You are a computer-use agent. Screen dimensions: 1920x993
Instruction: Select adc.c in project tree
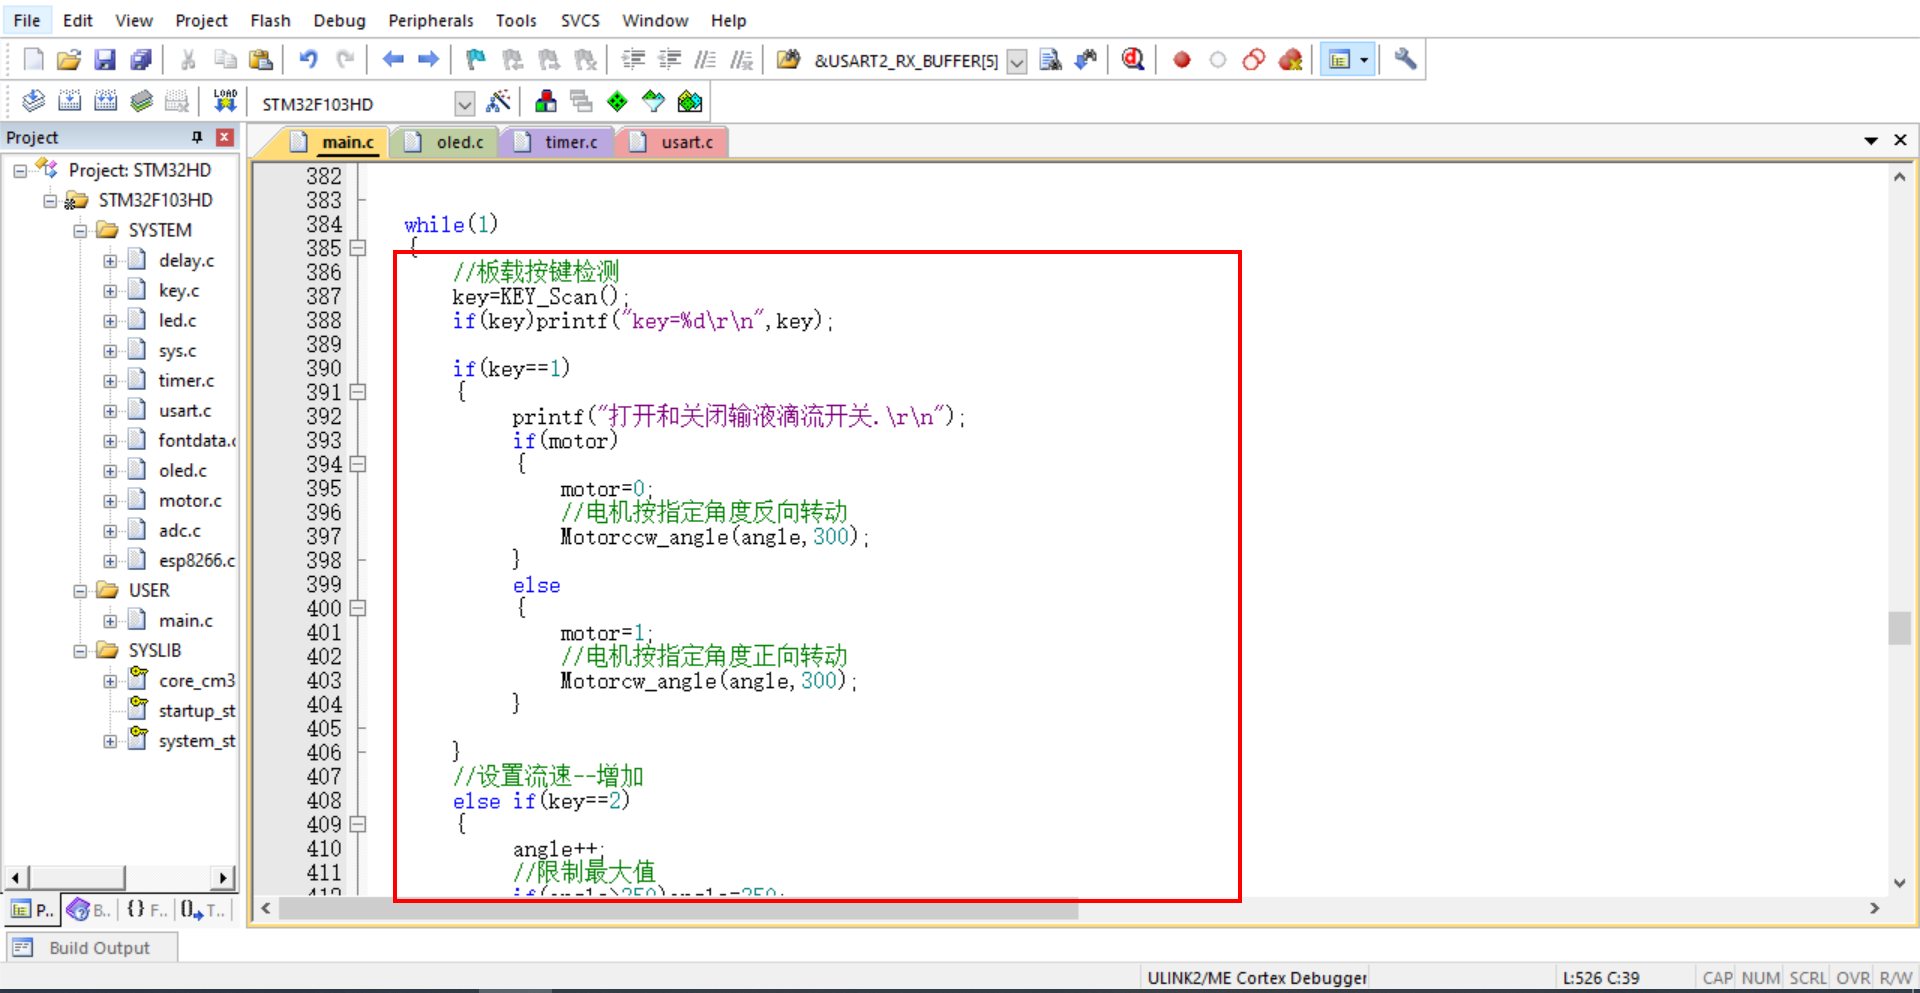[x=179, y=531]
